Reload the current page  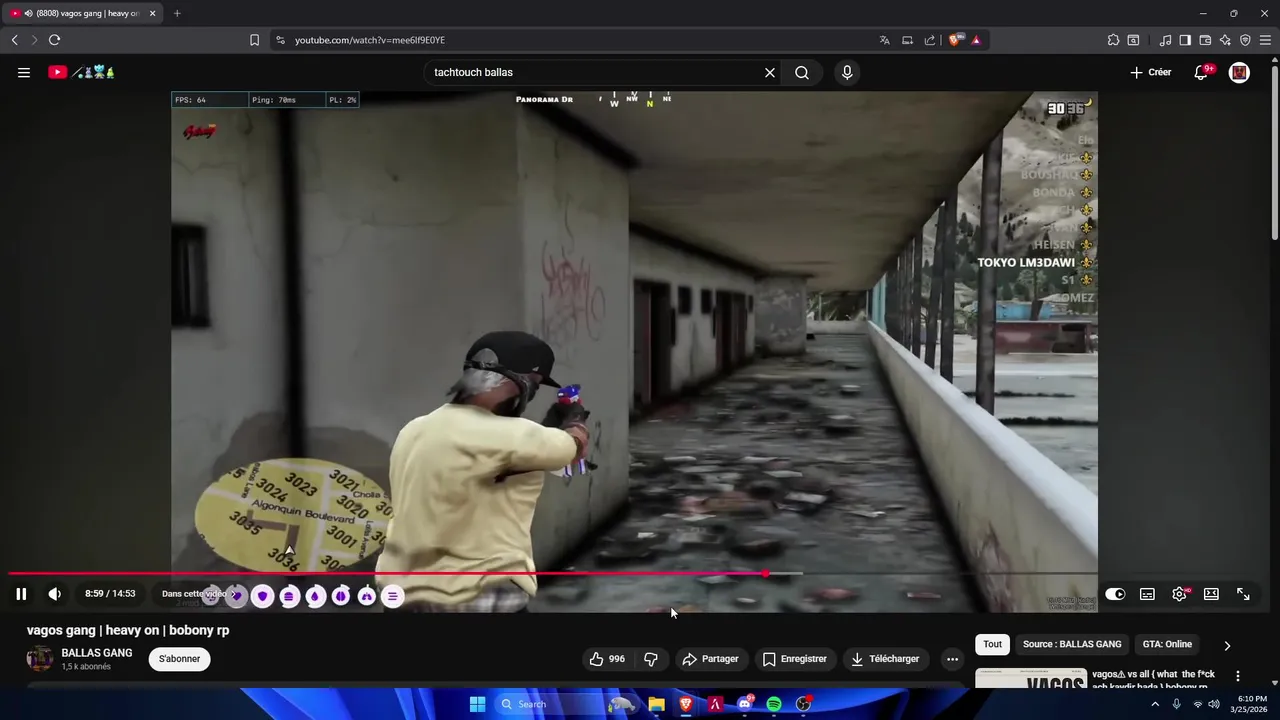click(54, 40)
